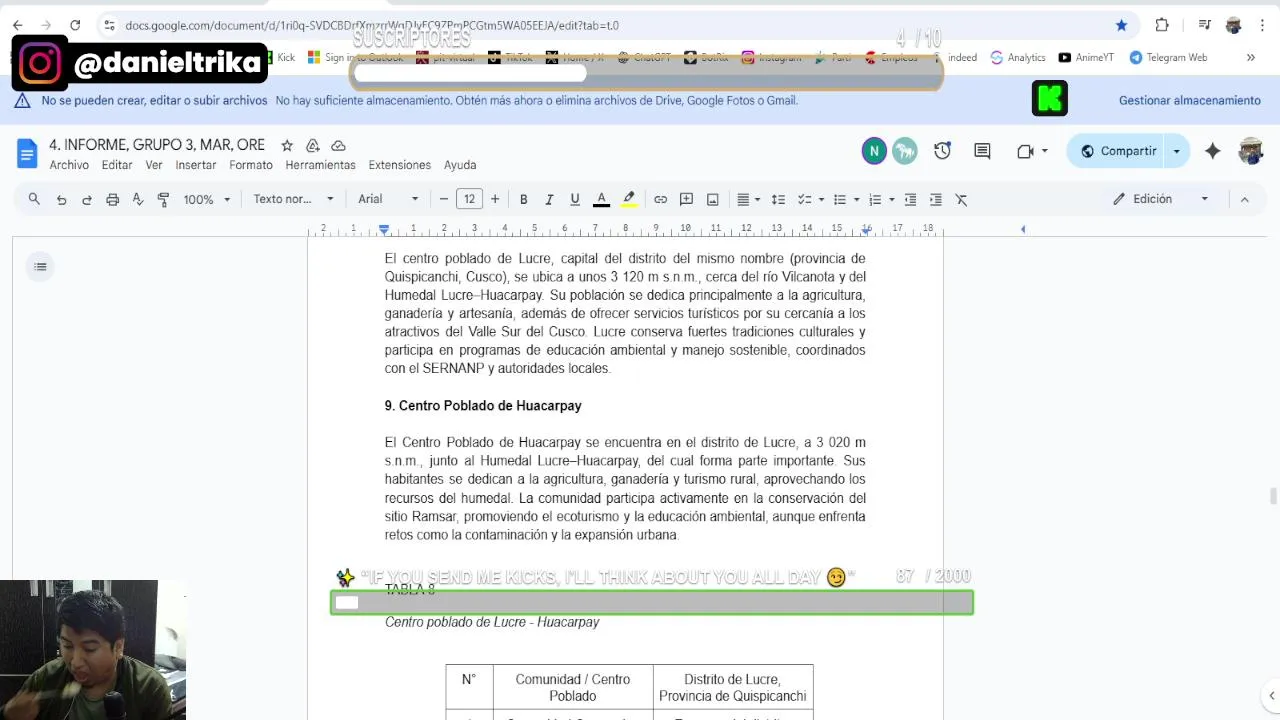This screenshot has width=1280, height=720.
Task: Open the Herramientas menu
Action: [320, 165]
